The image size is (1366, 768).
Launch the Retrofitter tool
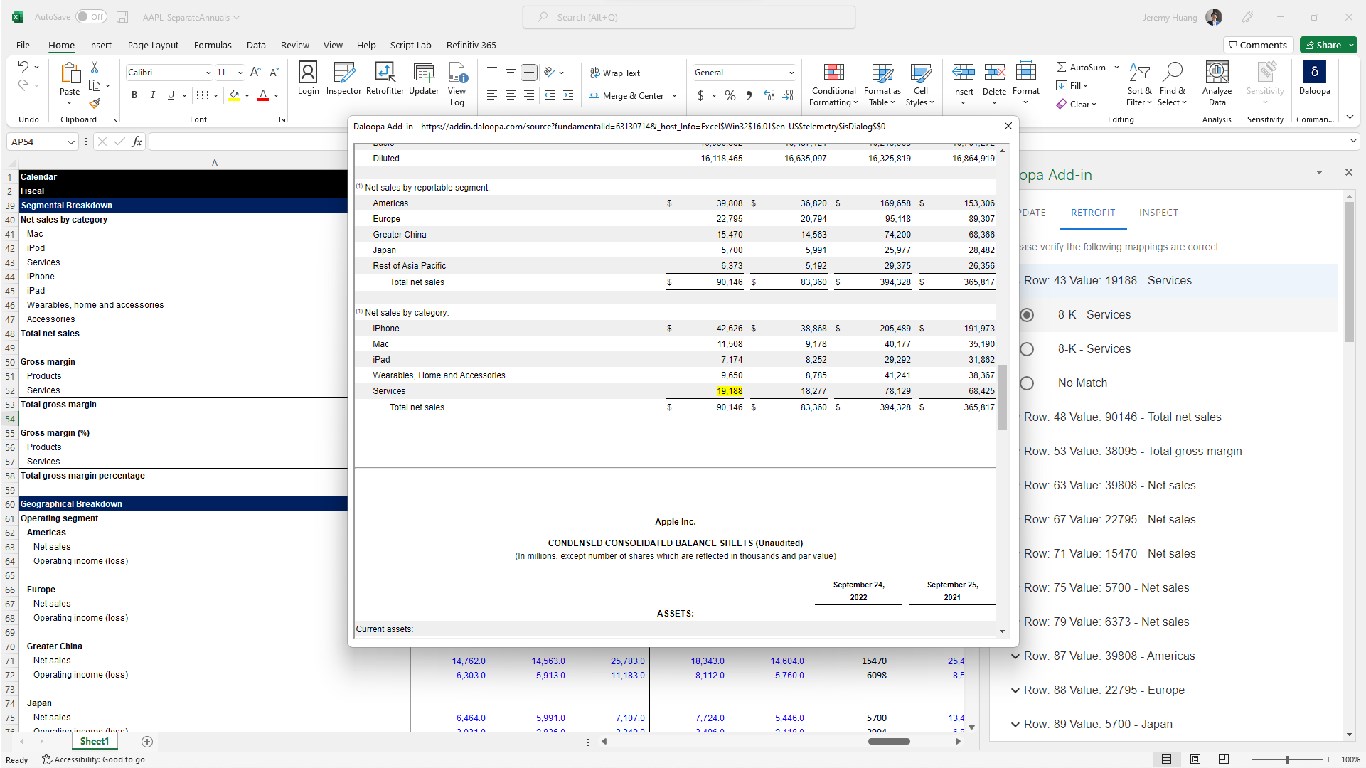pyautogui.click(x=384, y=78)
